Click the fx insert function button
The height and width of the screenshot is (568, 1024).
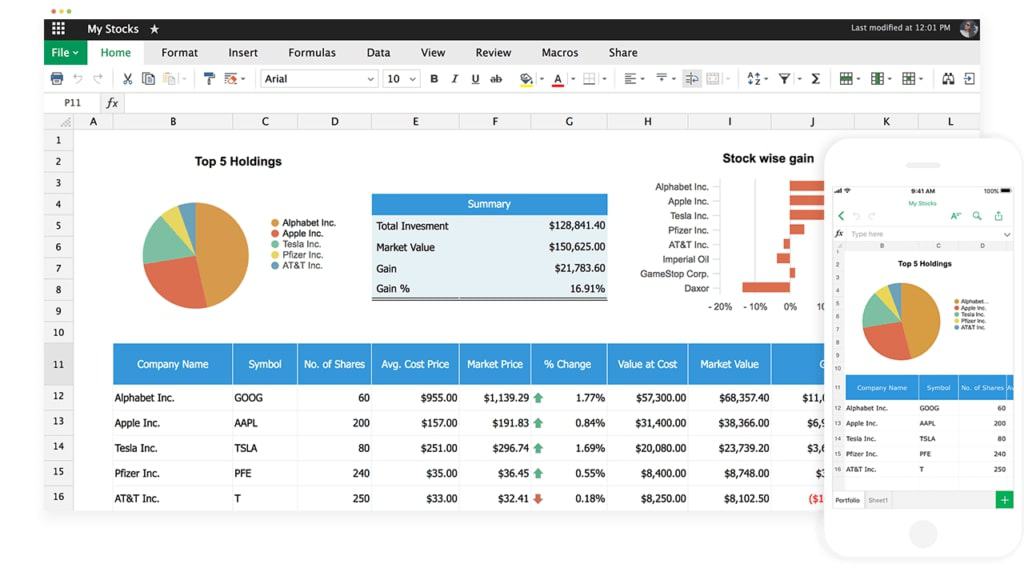[112, 103]
